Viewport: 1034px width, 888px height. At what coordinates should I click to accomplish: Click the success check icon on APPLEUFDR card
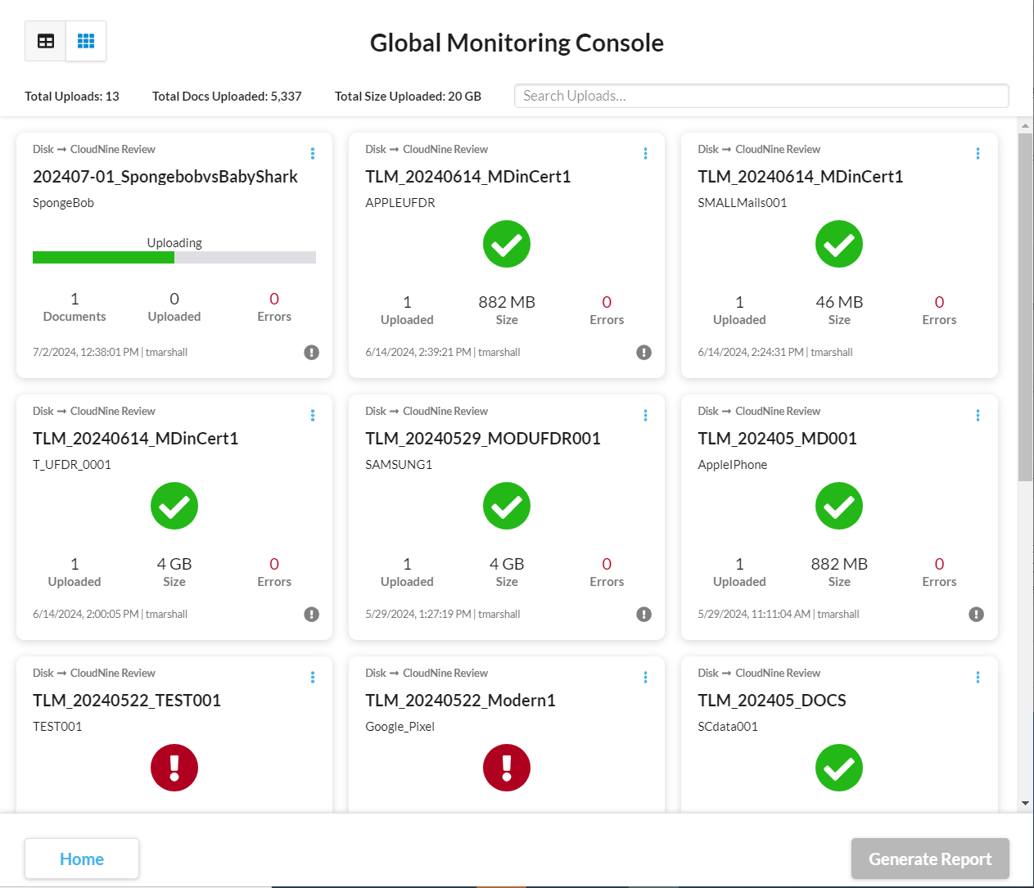[506, 244]
